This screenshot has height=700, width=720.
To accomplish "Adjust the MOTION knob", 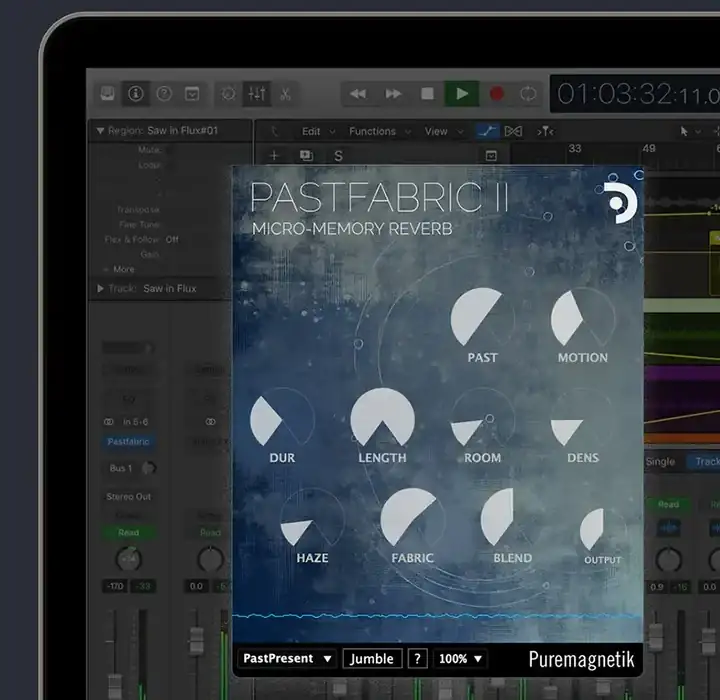I will tap(582, 318).
